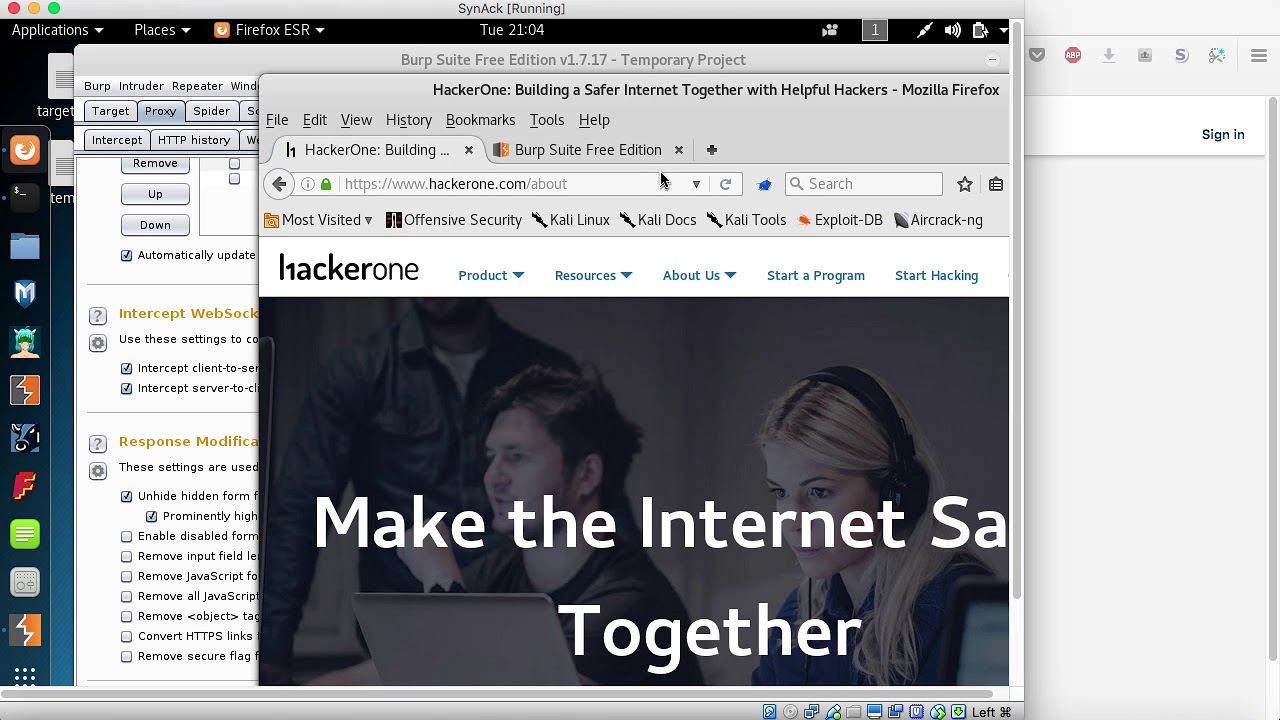Screen dimensions: 1280x720
Task: Click Sign in on the background page
Action: pos(1223,134)
